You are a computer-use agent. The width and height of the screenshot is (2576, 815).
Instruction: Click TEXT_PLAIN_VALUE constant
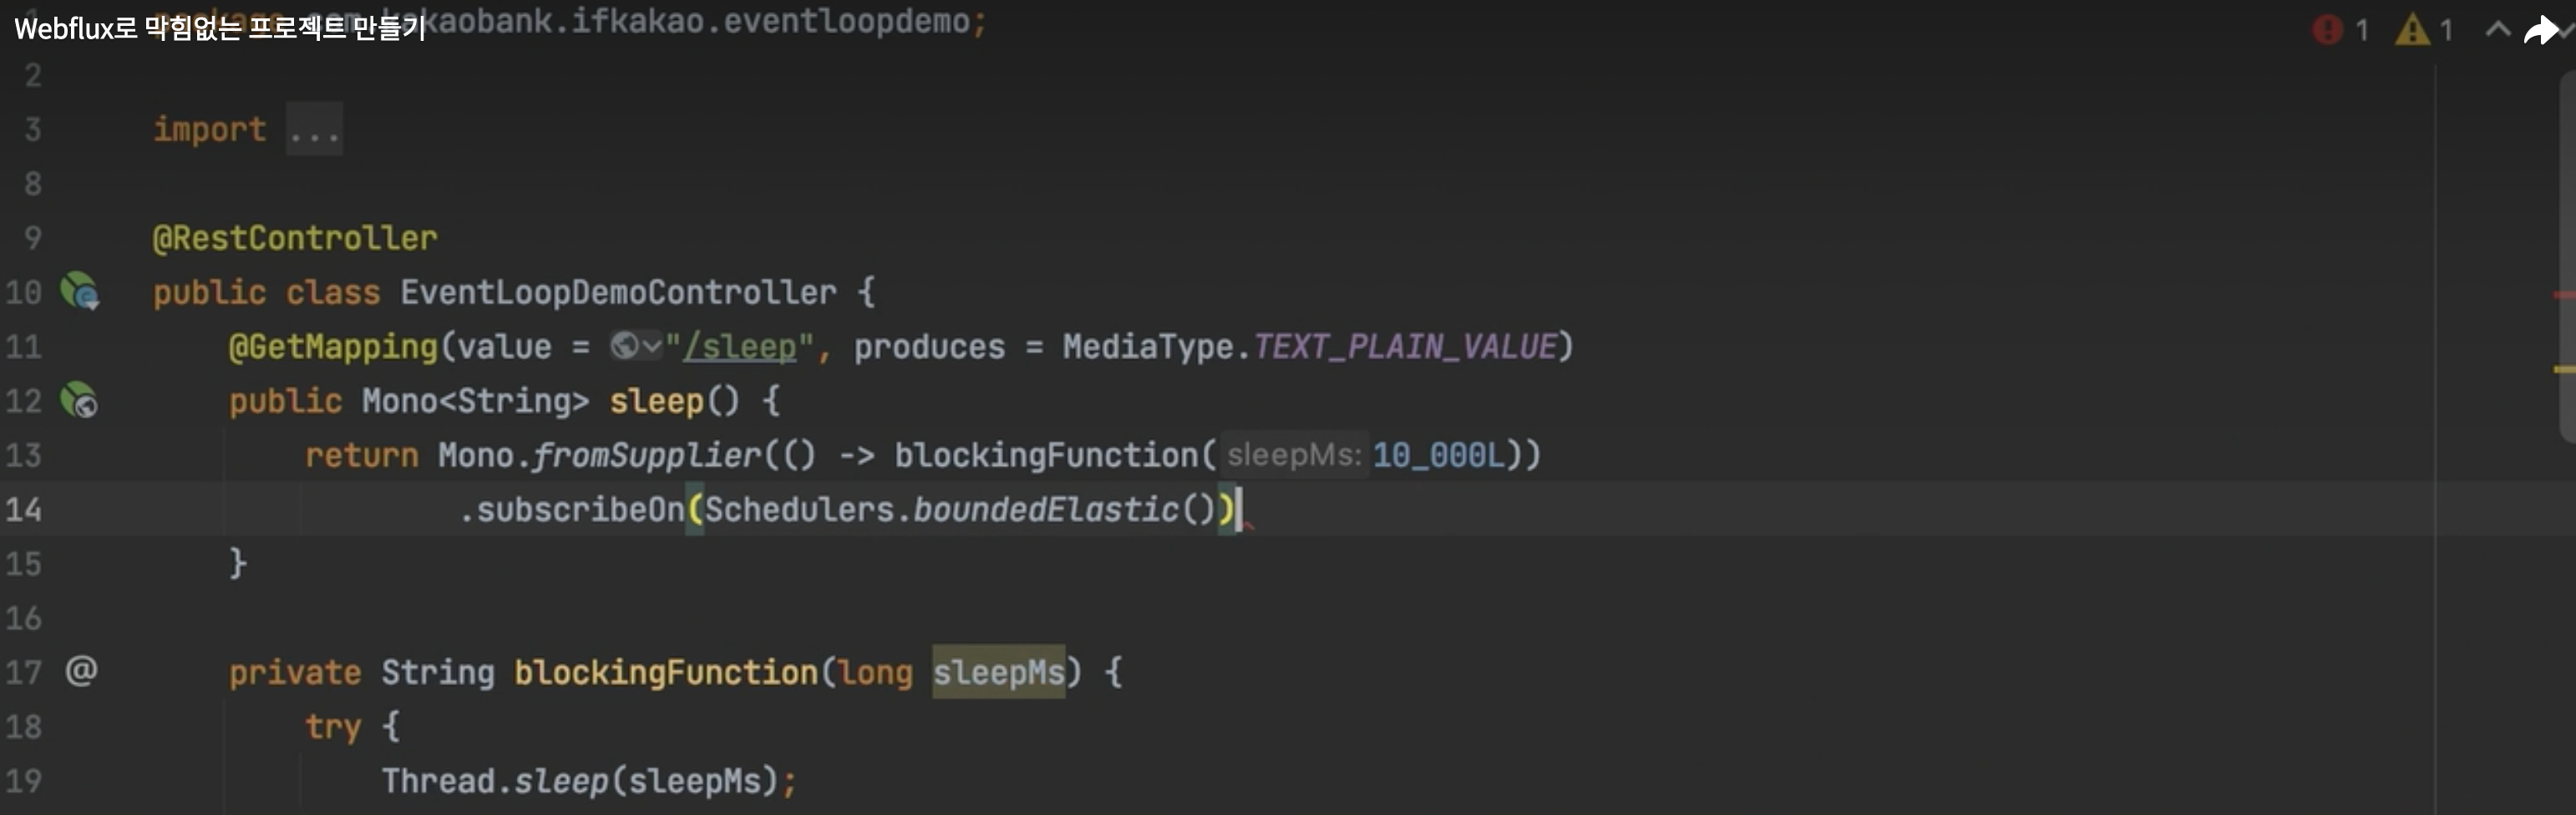[x=1404, y=346]
